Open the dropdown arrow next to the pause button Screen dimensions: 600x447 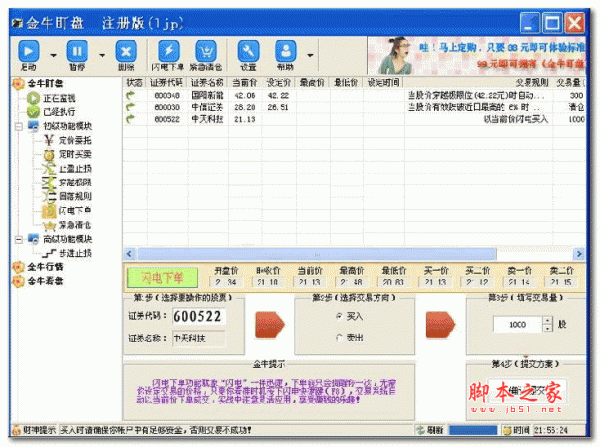pos(102,55)
